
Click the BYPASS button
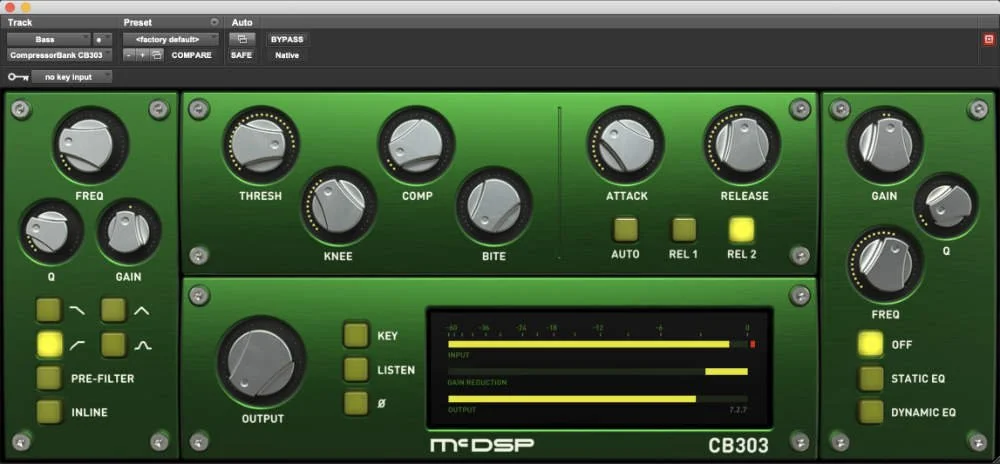287,40
